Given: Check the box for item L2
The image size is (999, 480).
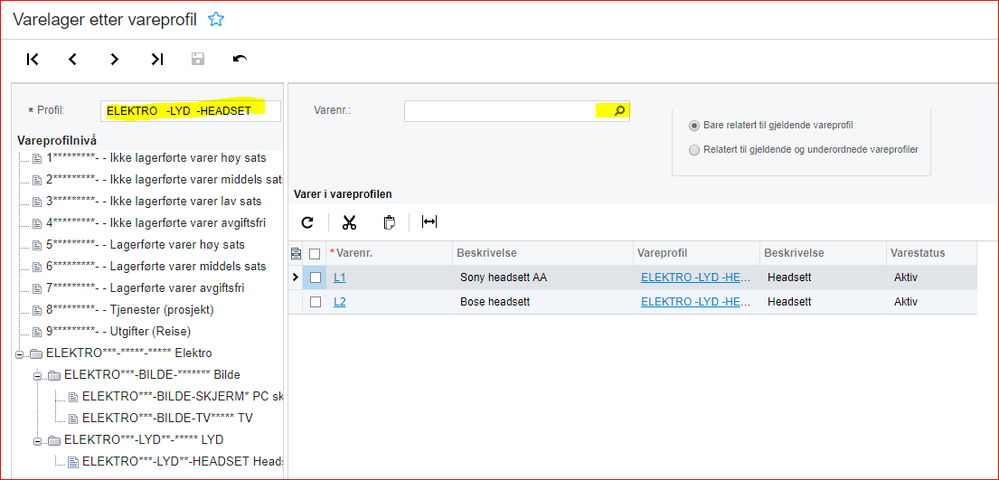Looking at the screenshot, I should 315,302.
